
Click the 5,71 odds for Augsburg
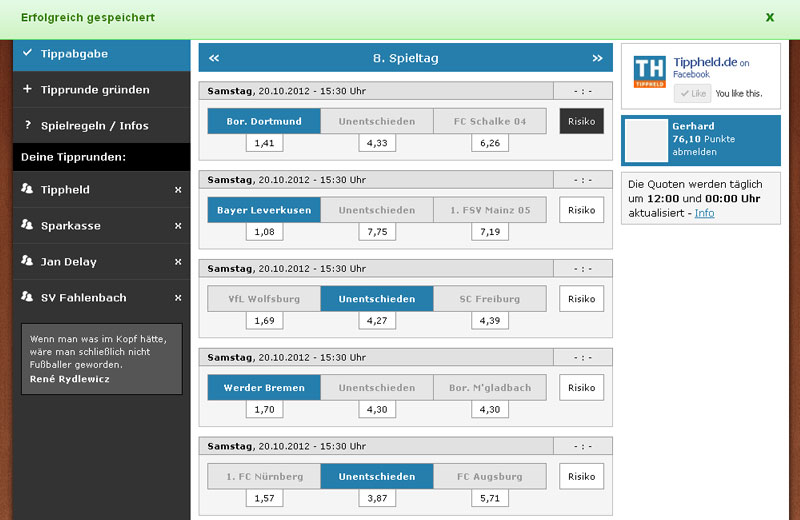(490, 498)
